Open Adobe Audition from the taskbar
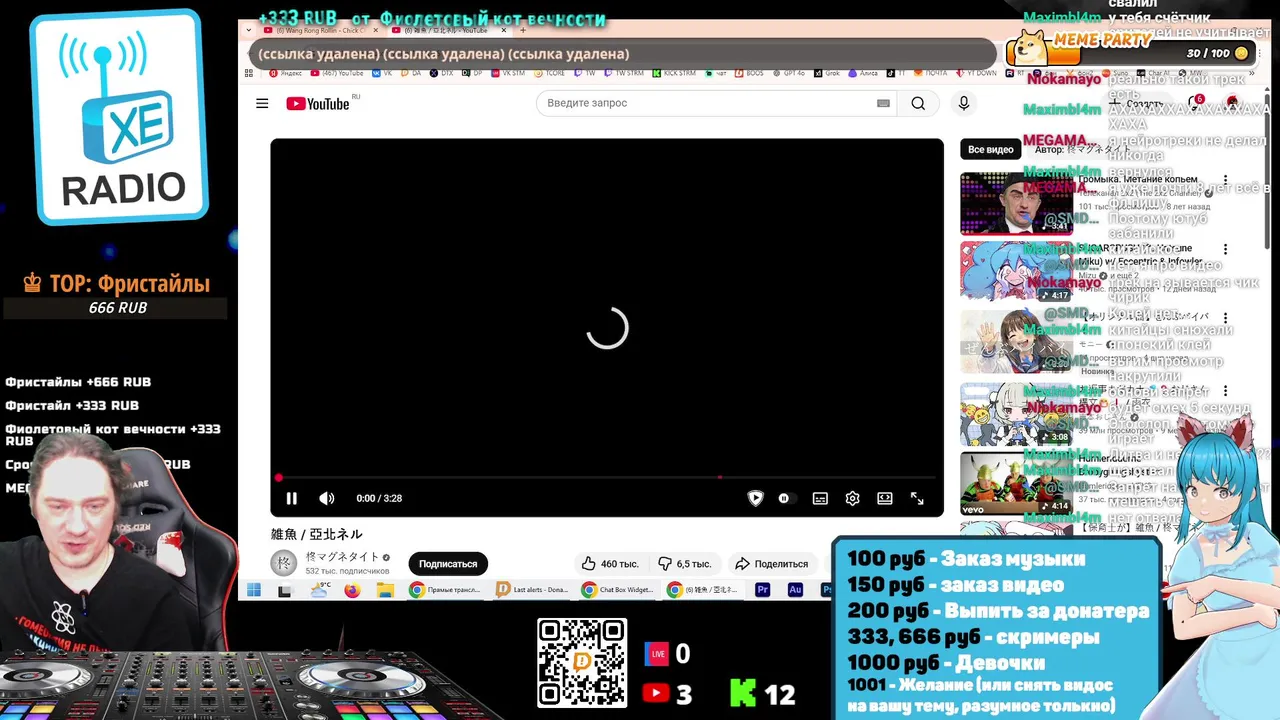This screenshot has height=720, width=1280. click(795, 590)
